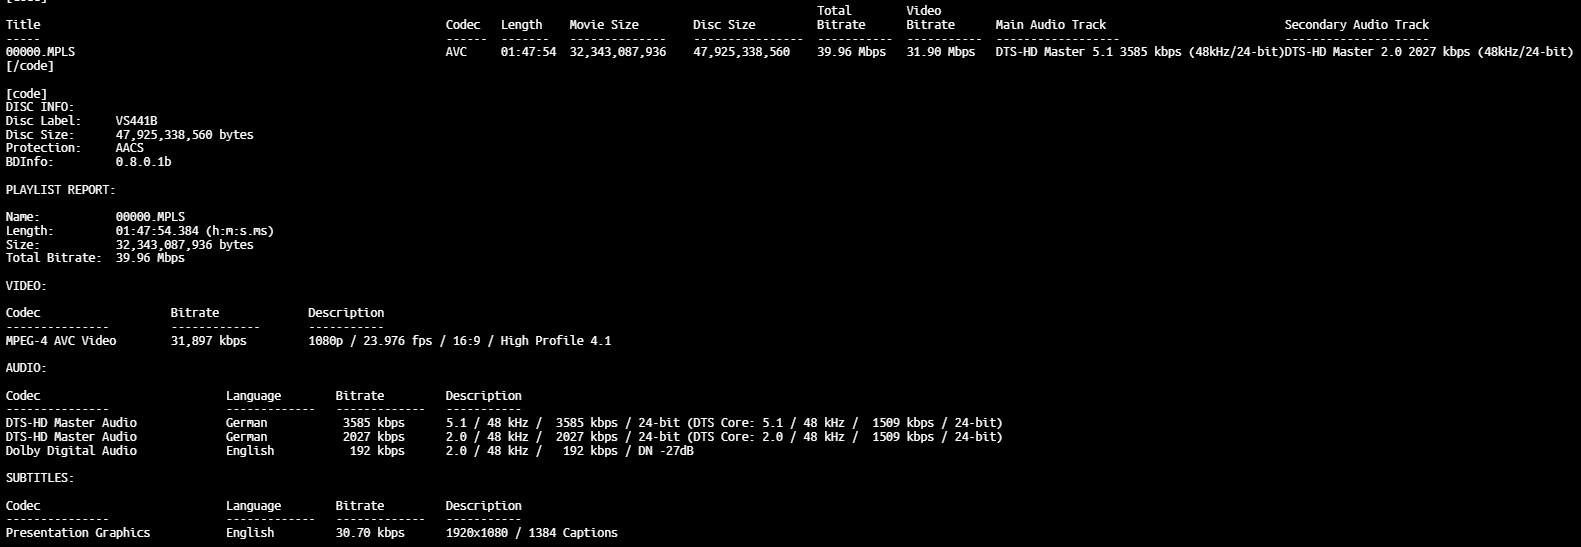Click the 1080p / 23.976 fps video description
The image size is (1581, 547).
459,341
